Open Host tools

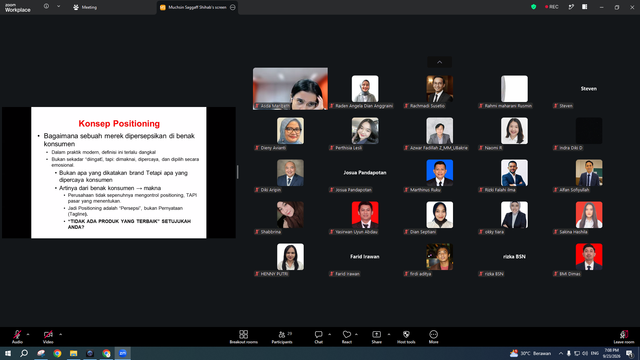tap(406, 337)
